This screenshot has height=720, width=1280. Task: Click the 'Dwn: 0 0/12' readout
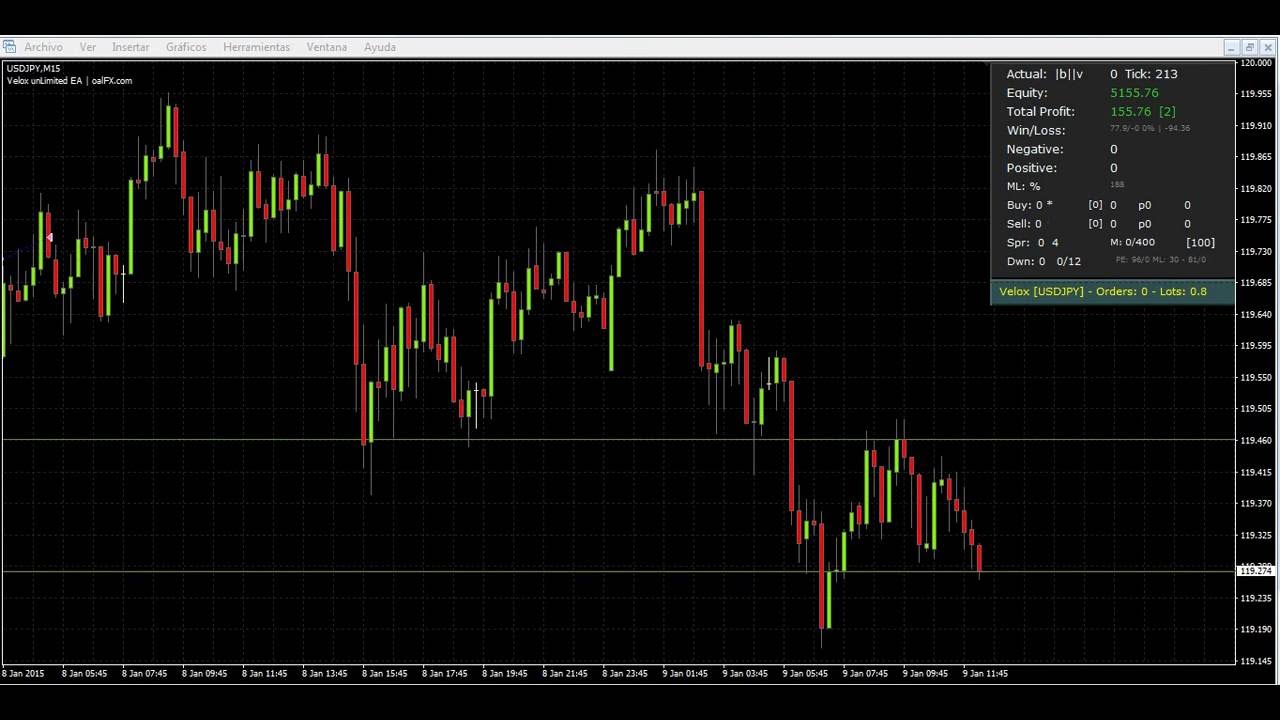click(1043, 262)
